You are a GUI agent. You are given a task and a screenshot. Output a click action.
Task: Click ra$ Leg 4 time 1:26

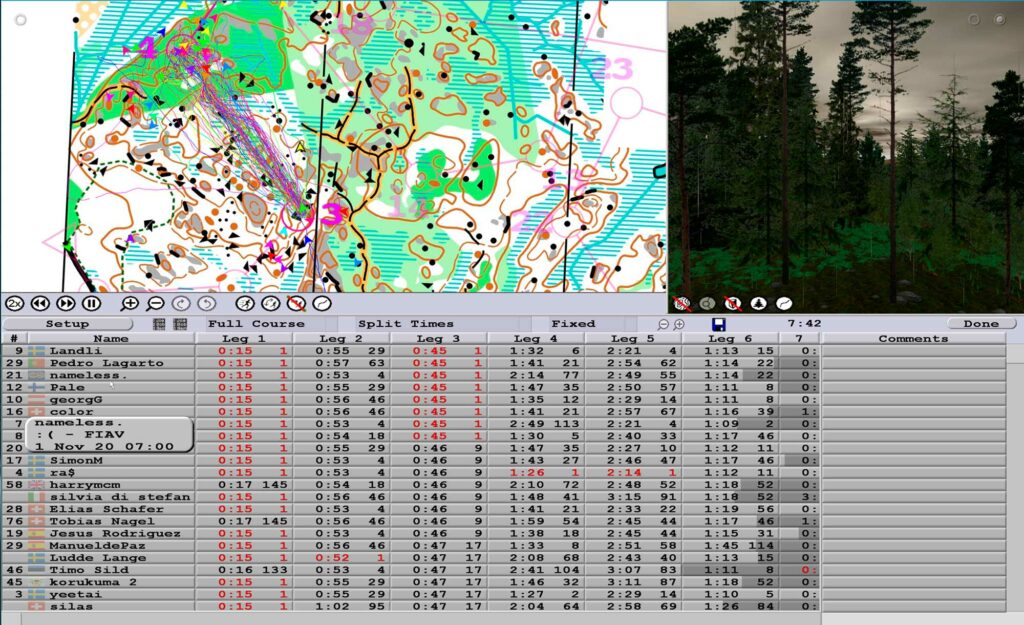(x=526, y=472)
